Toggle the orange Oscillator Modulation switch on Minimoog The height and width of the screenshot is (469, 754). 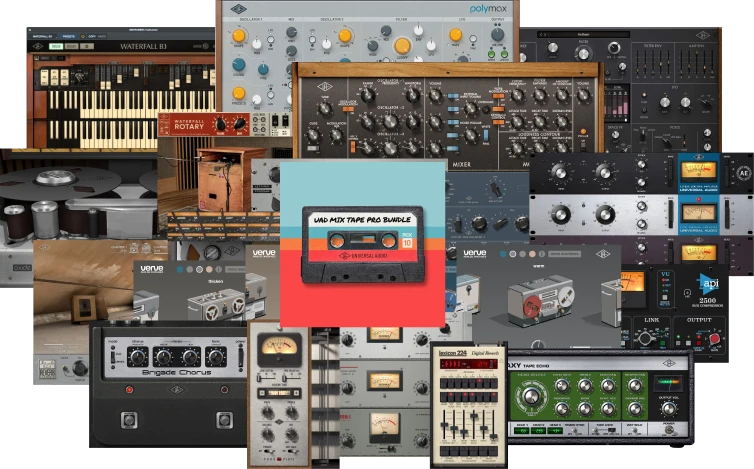347,109
